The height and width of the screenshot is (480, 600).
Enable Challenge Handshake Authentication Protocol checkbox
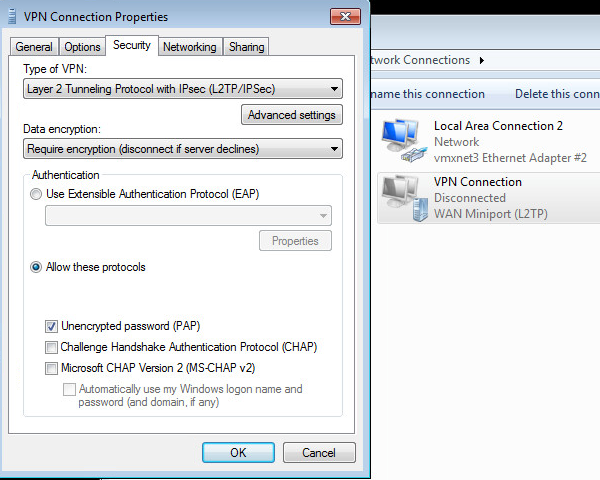[51, 347]
